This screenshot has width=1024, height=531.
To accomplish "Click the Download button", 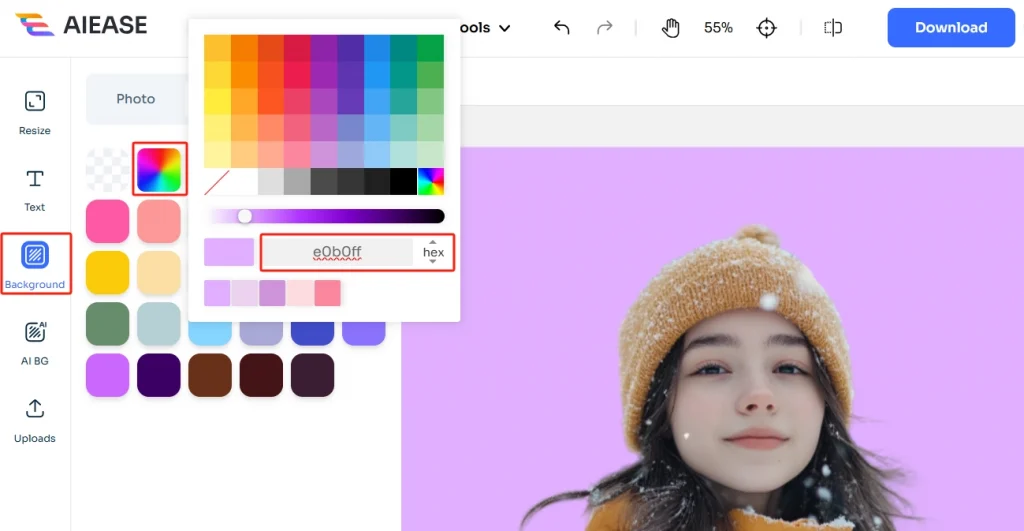I will click(950, 28).
